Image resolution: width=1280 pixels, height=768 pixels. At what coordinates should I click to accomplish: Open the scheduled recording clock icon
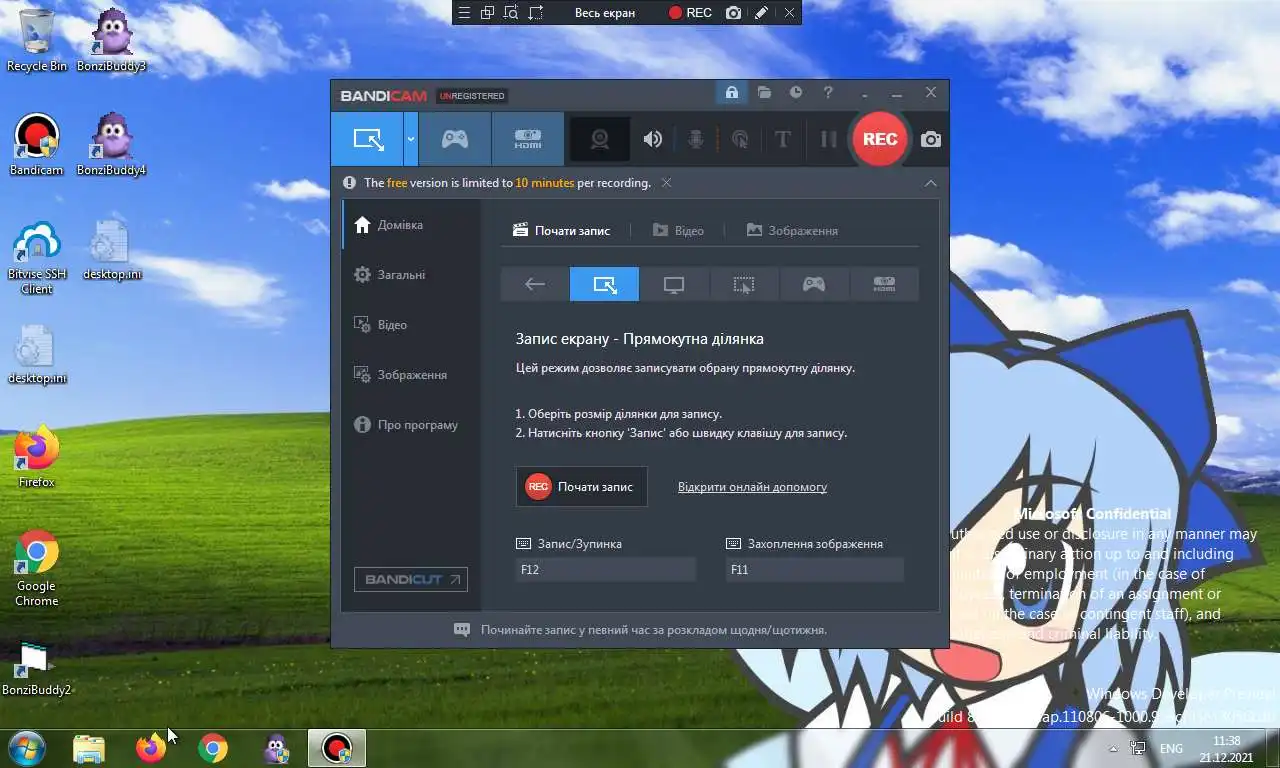(x=796, y=93)
